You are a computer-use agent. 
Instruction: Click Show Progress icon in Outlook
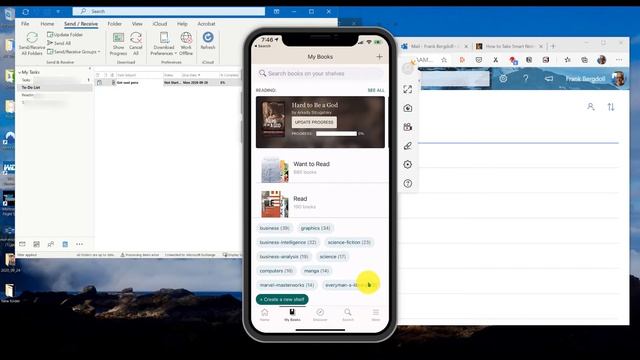118,44
